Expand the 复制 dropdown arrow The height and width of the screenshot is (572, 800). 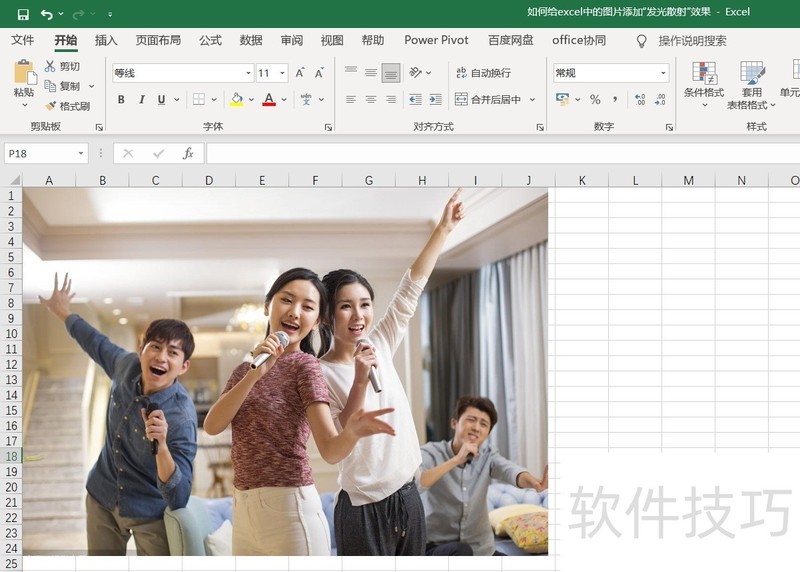[92, 86]
